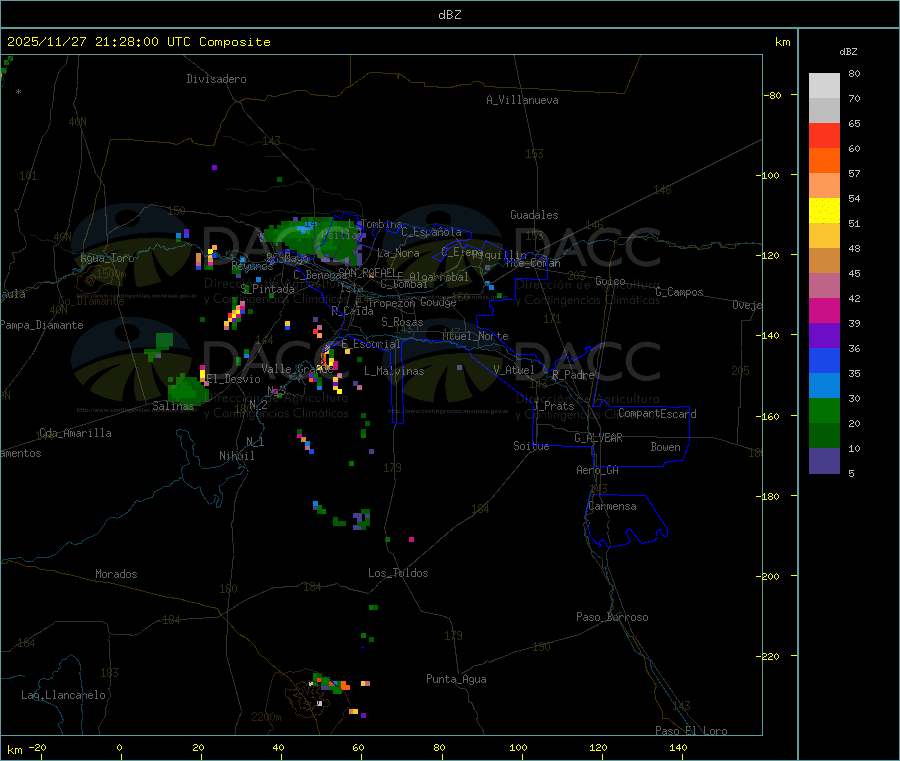Click the Guadales map label
900x761 pixels.
[x=534, y=215]
